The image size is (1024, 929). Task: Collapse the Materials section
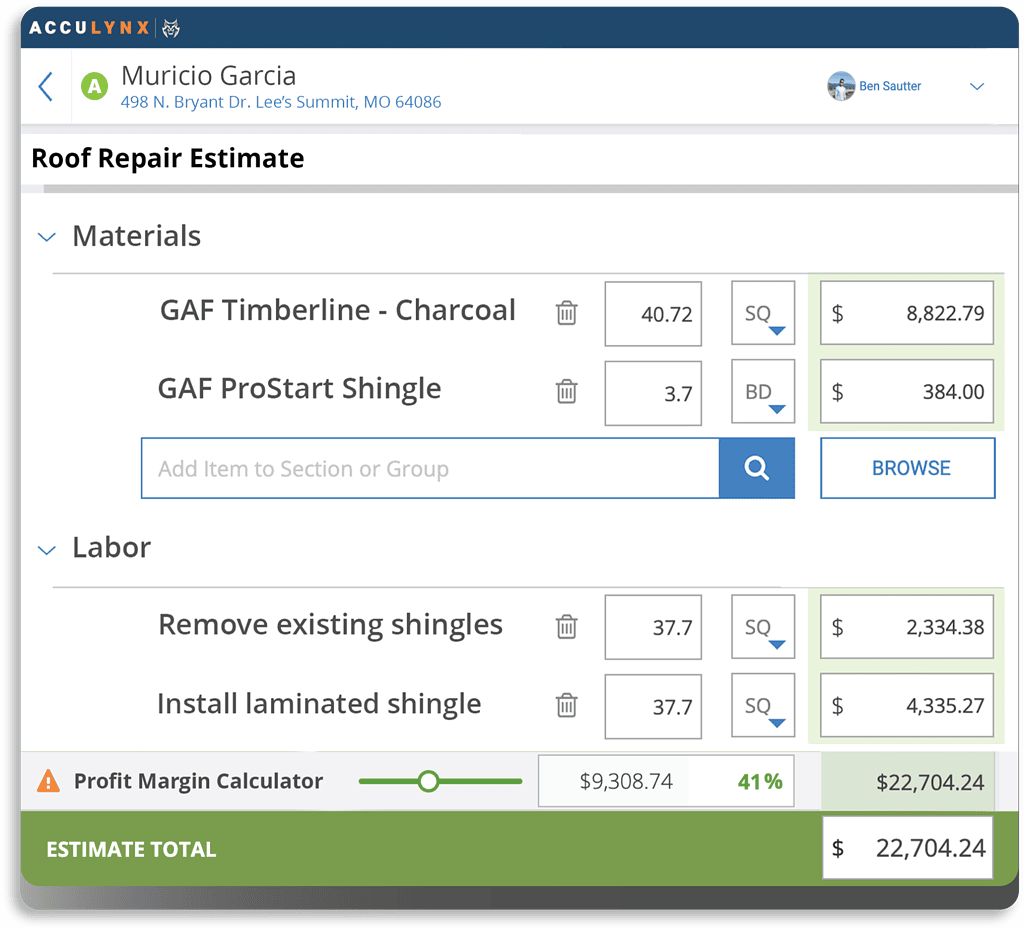(x=46, y=237)
